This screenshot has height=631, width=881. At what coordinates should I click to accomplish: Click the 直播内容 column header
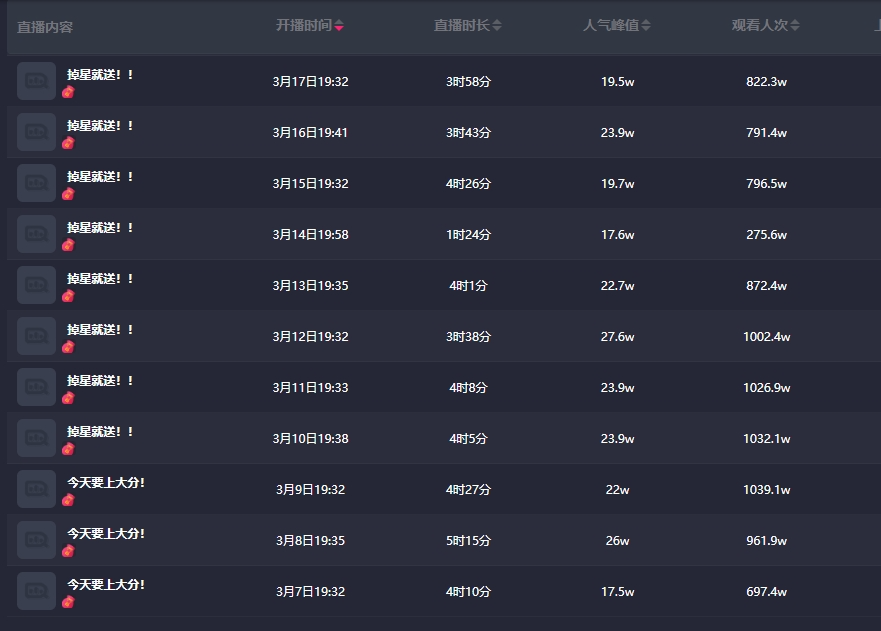45,27
